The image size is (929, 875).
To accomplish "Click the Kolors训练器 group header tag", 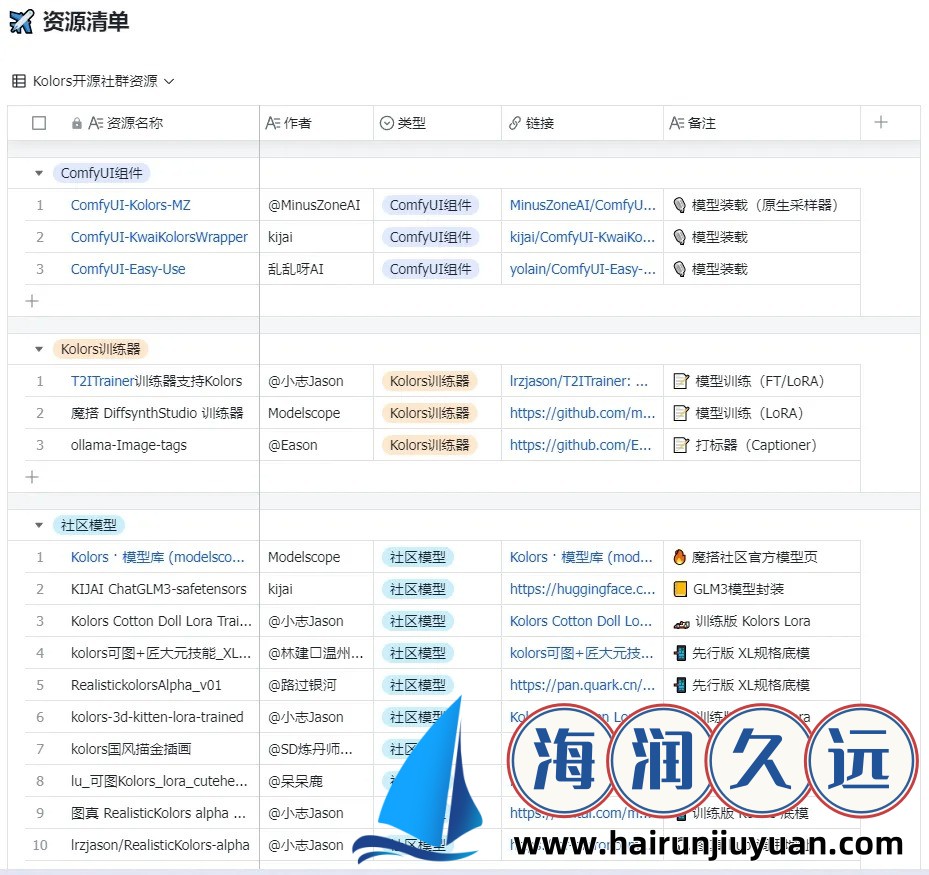I will 101,350.
